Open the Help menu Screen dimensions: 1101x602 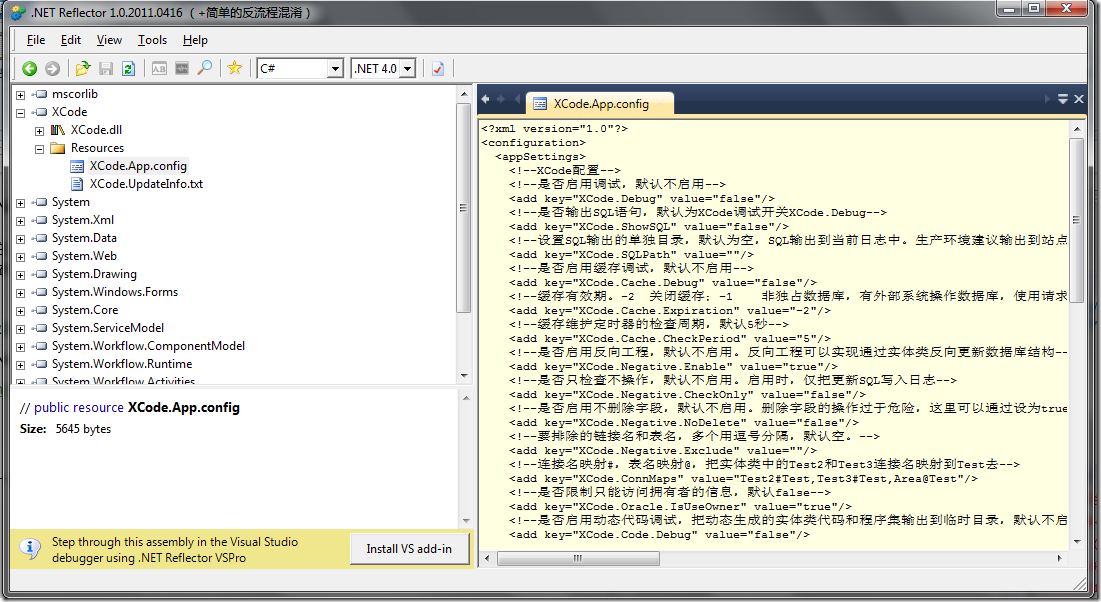(x=195, y=40)
